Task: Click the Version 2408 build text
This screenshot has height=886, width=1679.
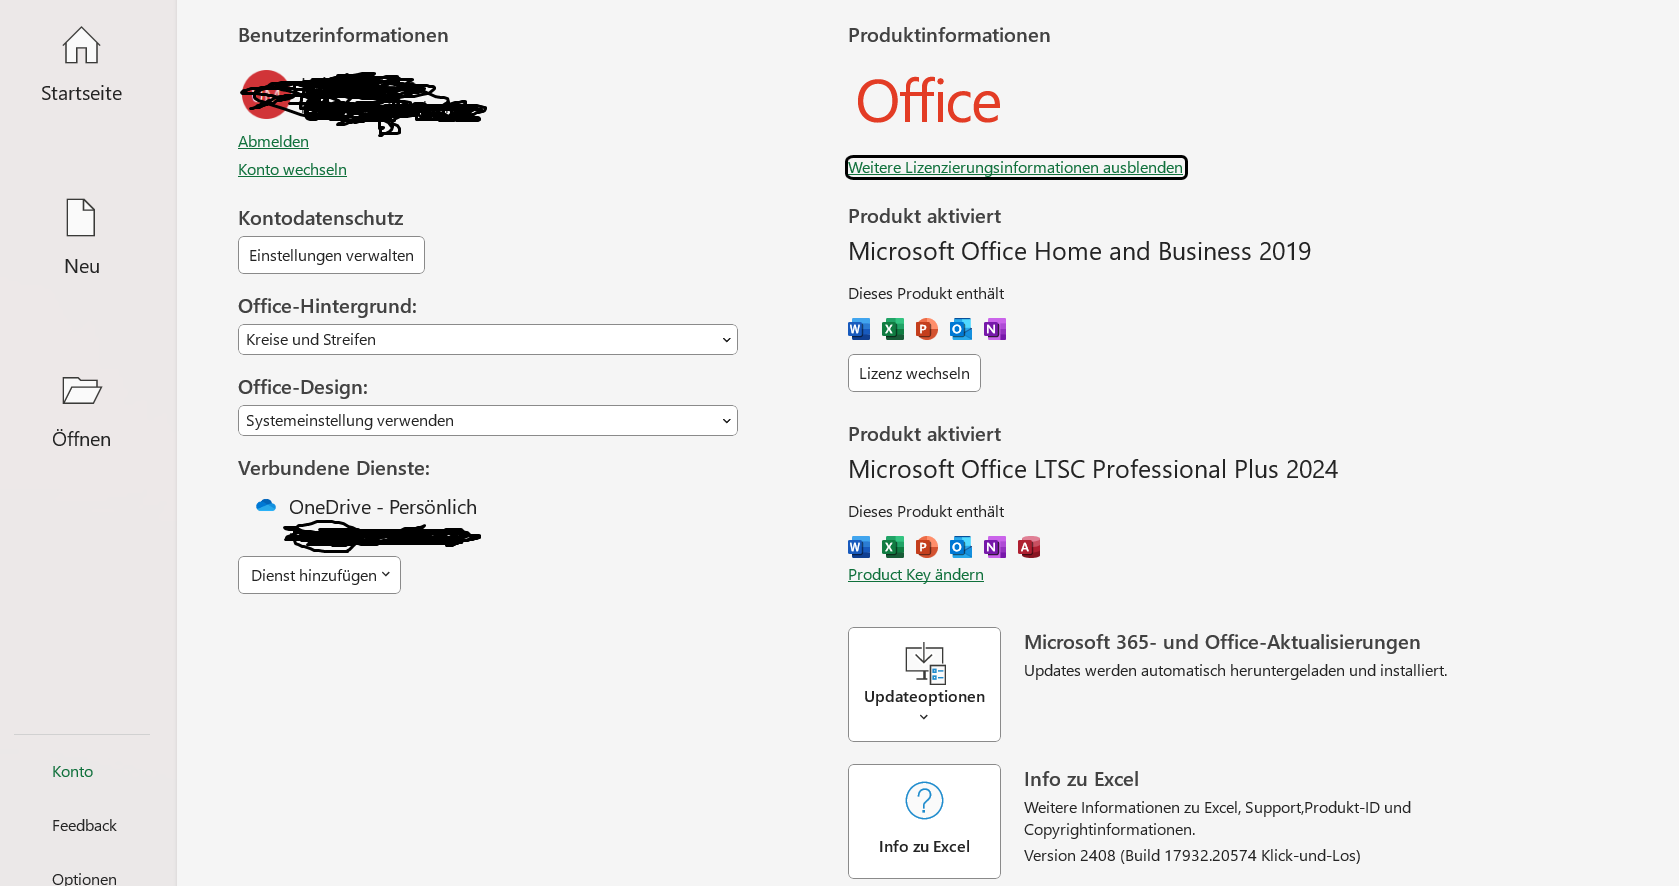Action: click(1192, 856)
